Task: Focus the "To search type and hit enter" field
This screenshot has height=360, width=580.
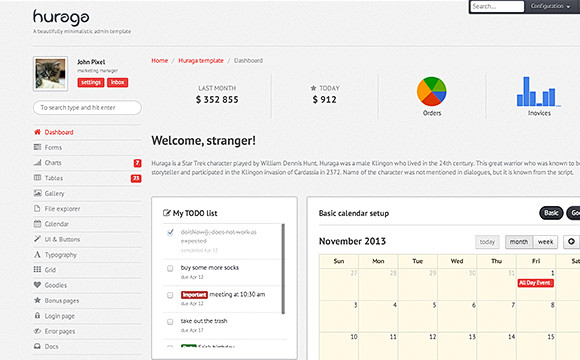Action: (x=87, y=108)
